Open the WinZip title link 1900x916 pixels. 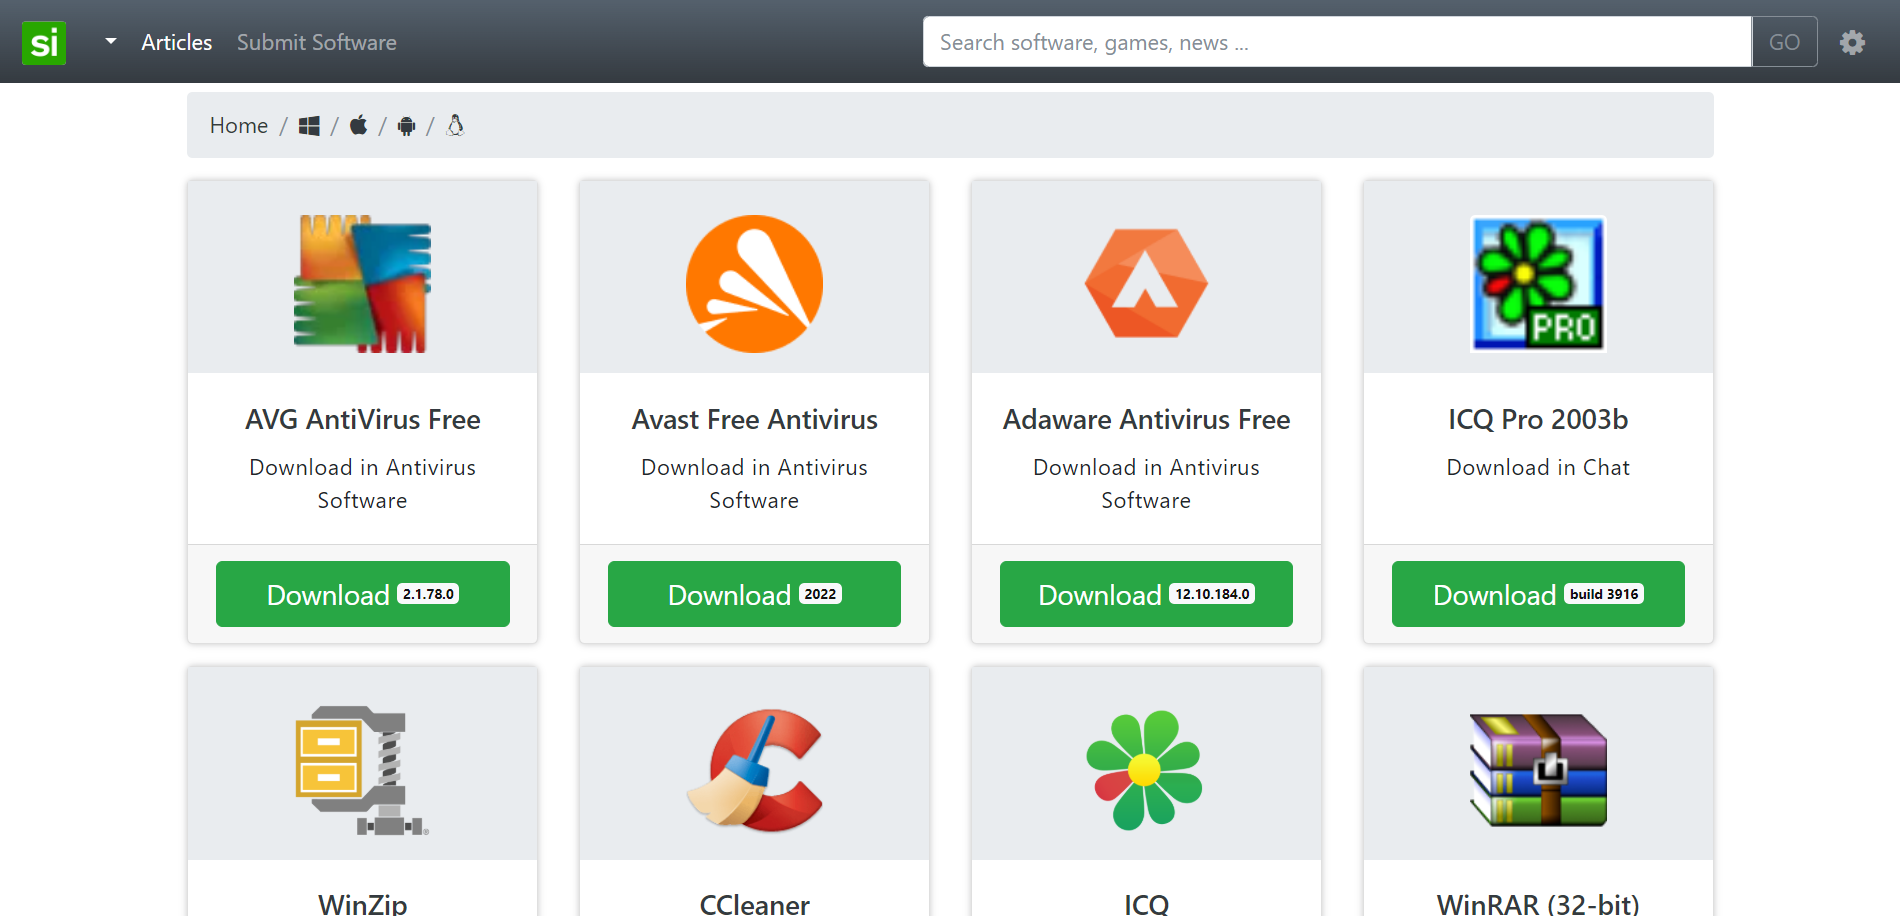[363, 904]
